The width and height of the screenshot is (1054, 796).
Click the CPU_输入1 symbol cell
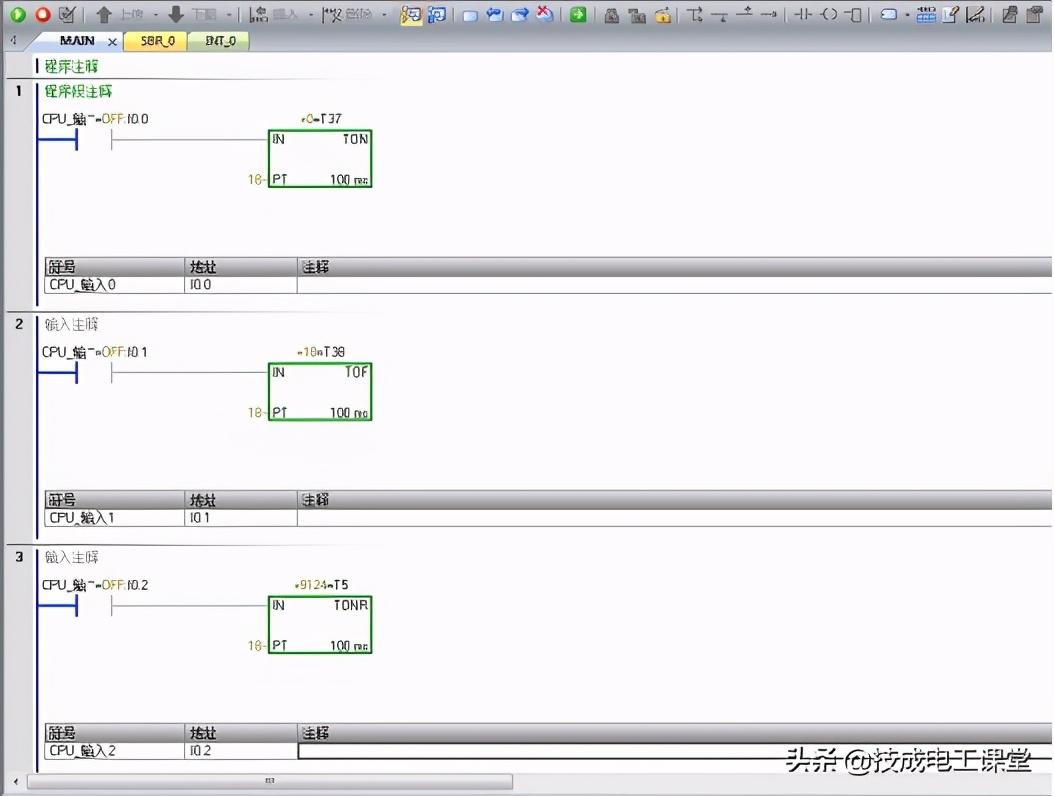(115, 518)
